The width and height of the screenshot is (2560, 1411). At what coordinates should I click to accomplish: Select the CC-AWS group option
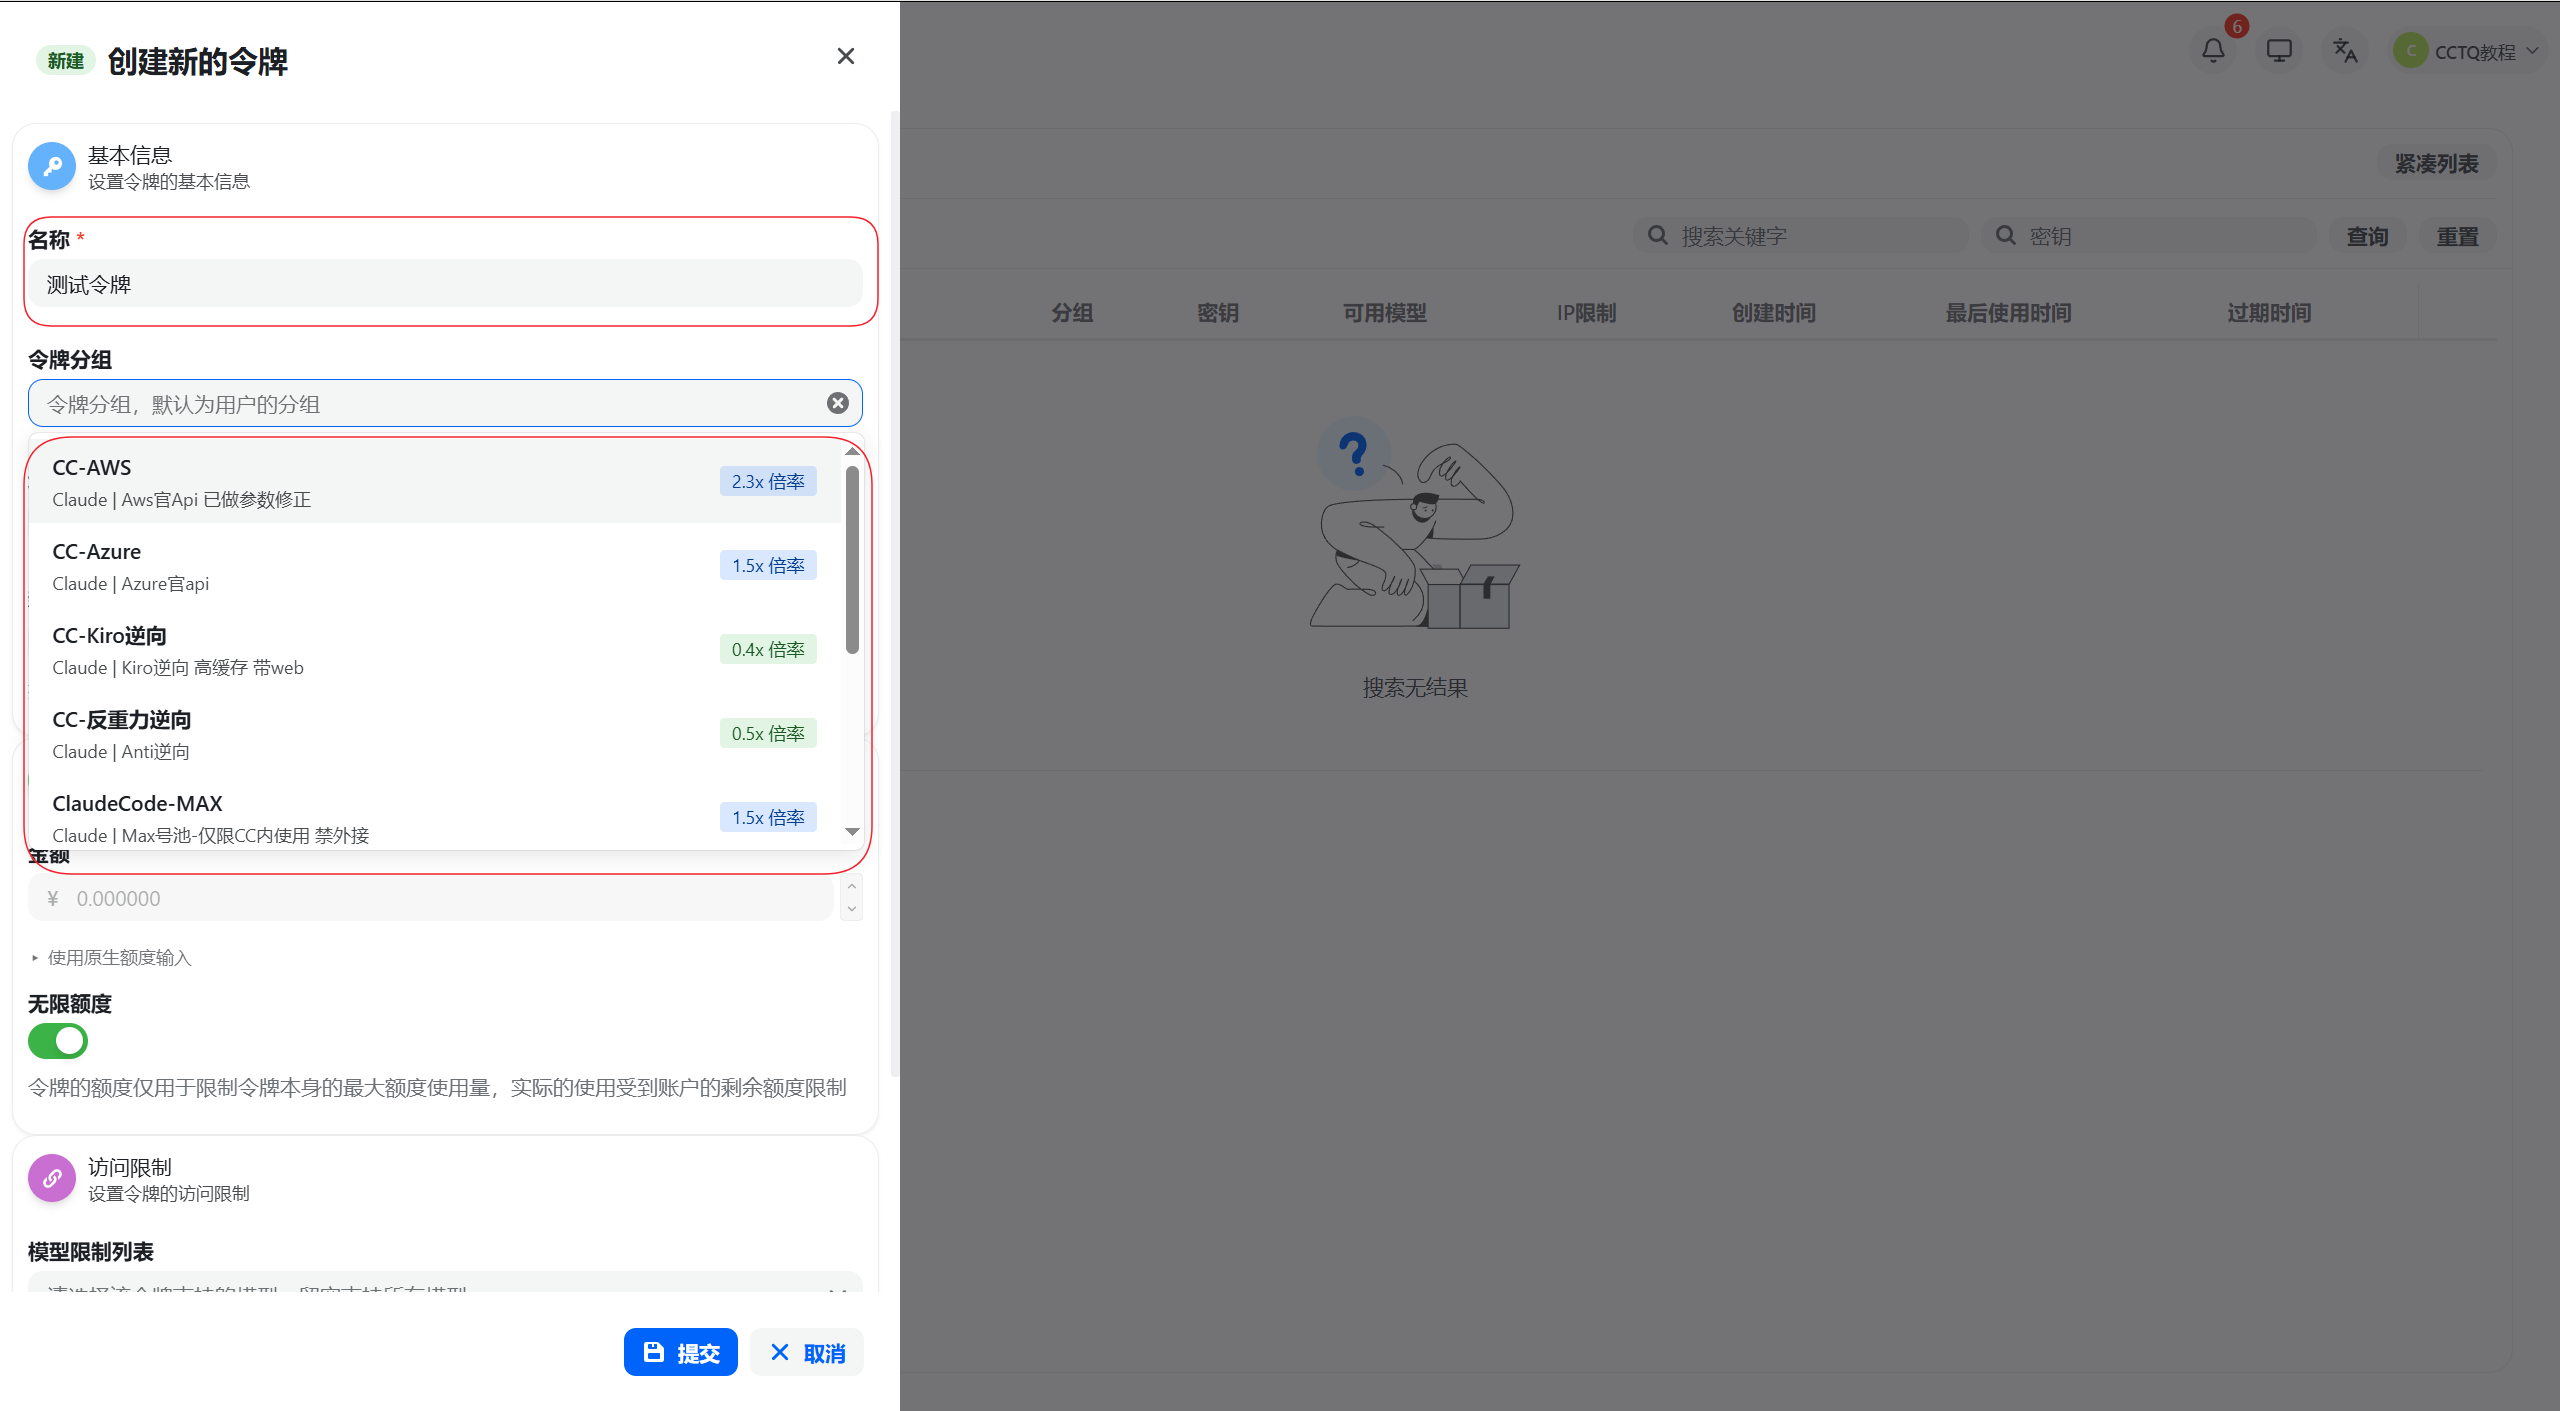[x=380, y=482]
